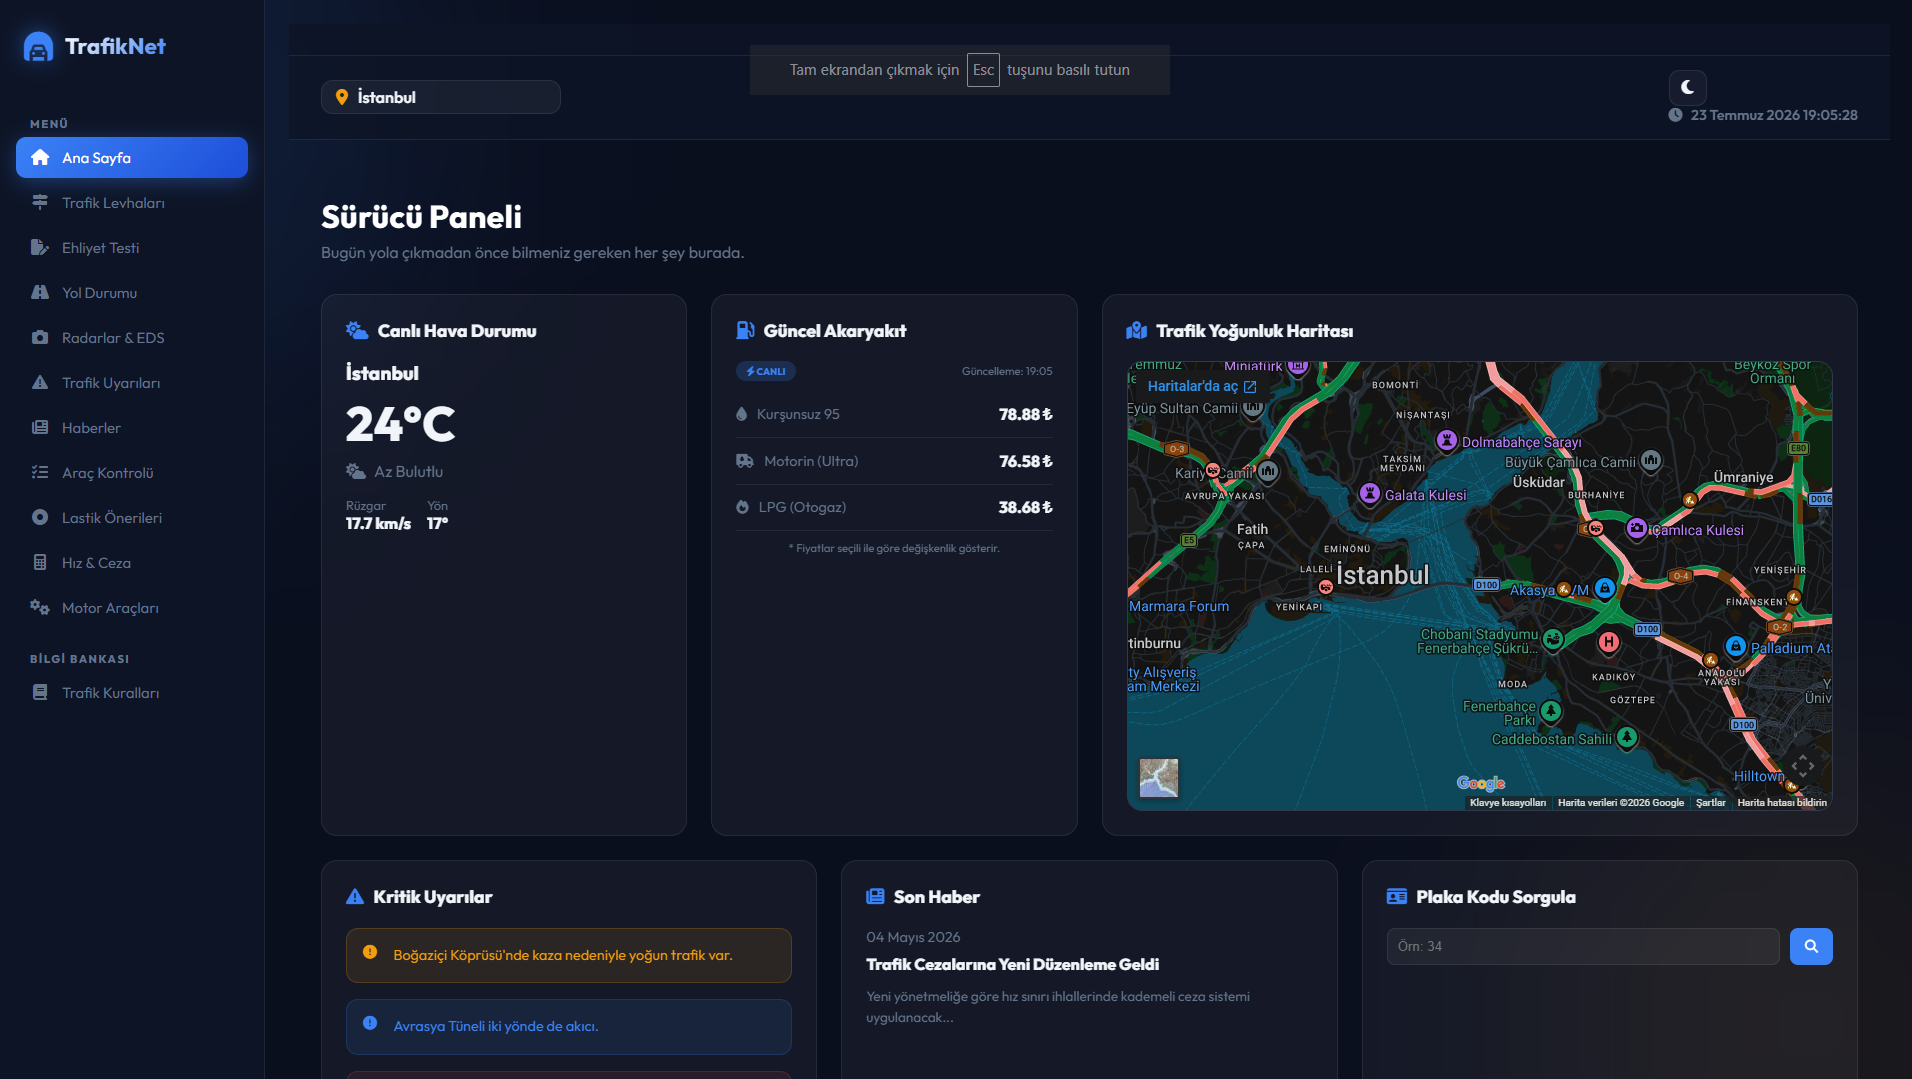Open Haritalar'da aç link on map

pyautogui.click(x=1201, y=386)
